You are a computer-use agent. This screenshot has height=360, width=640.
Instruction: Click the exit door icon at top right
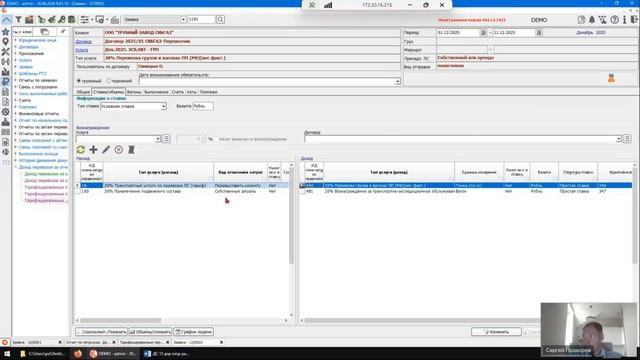point(634,20)
